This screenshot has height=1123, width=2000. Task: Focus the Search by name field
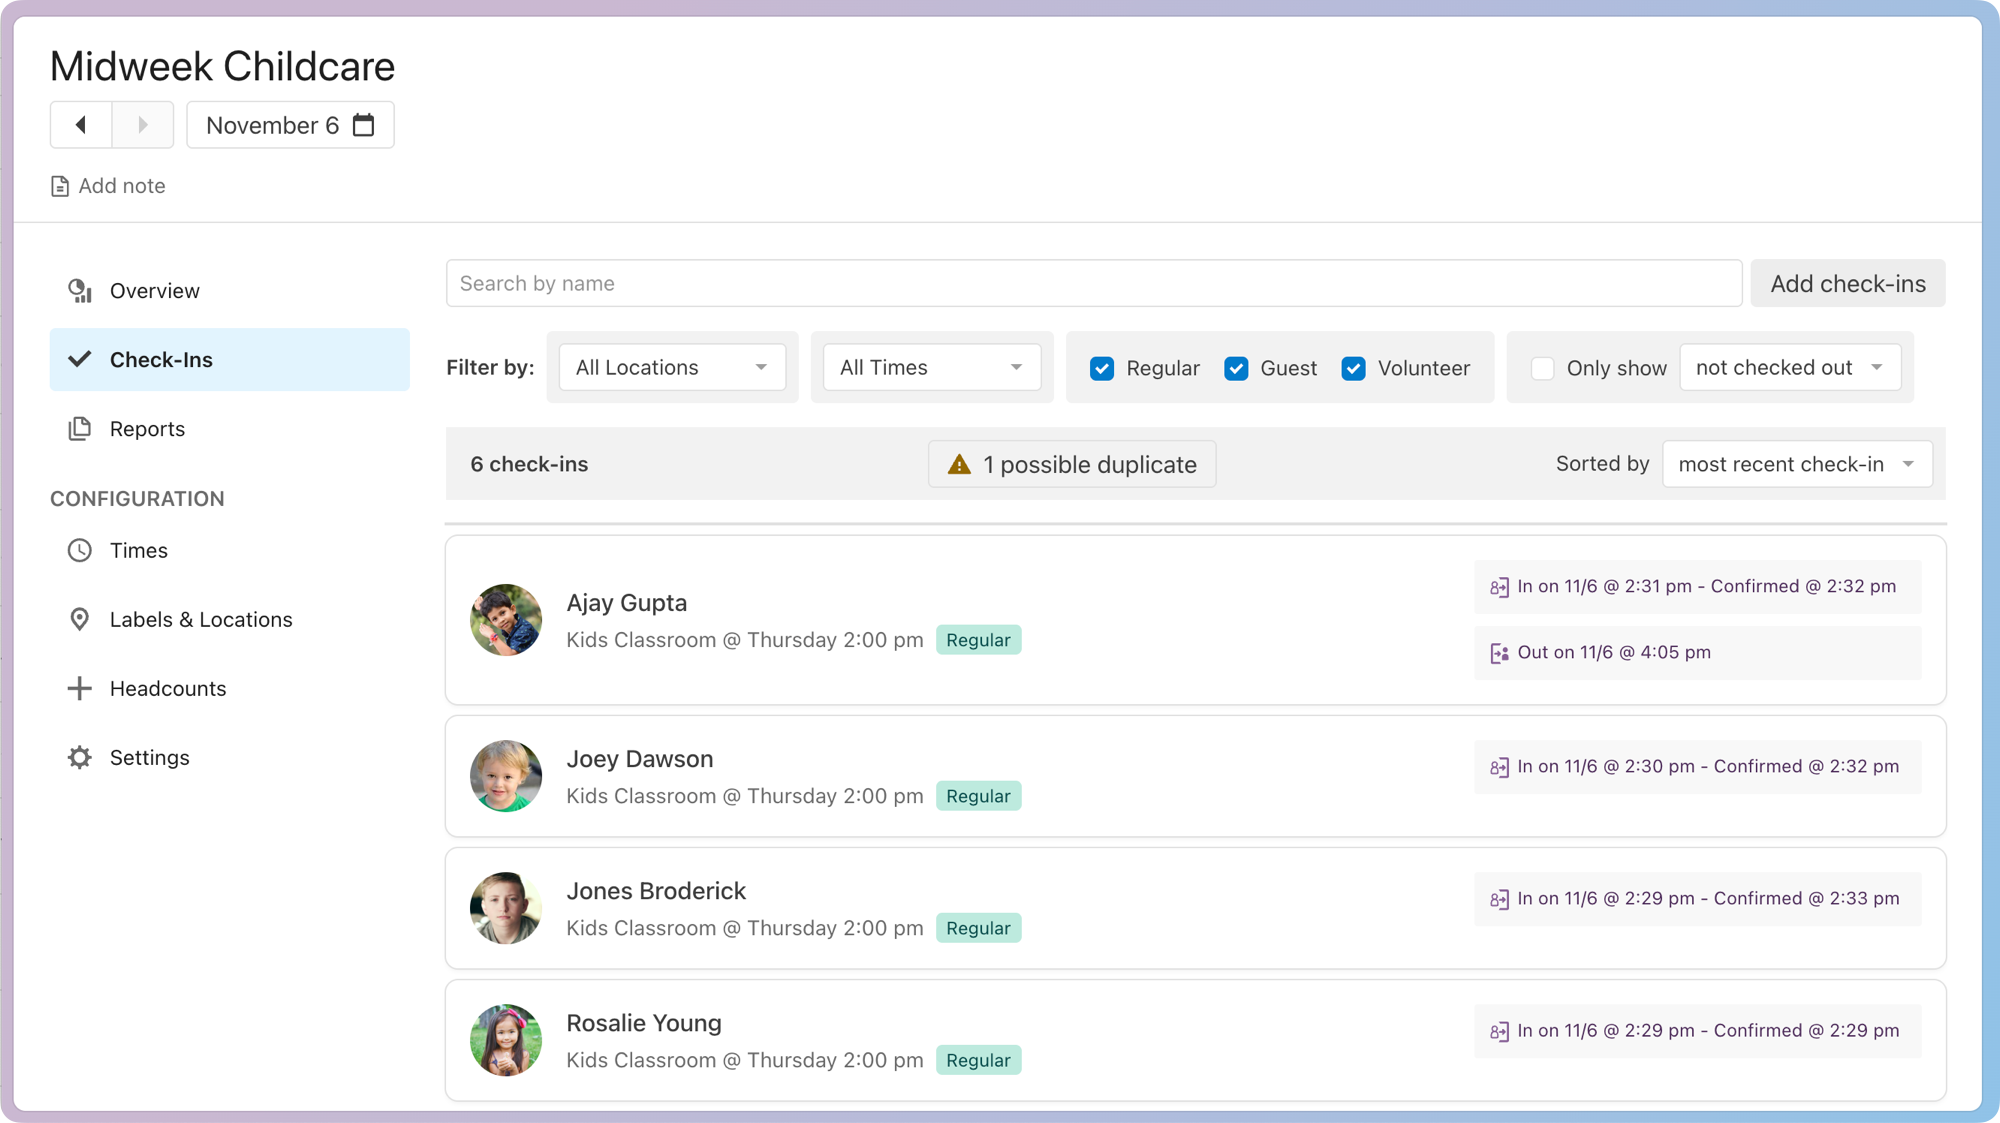tap(1093, 284)
